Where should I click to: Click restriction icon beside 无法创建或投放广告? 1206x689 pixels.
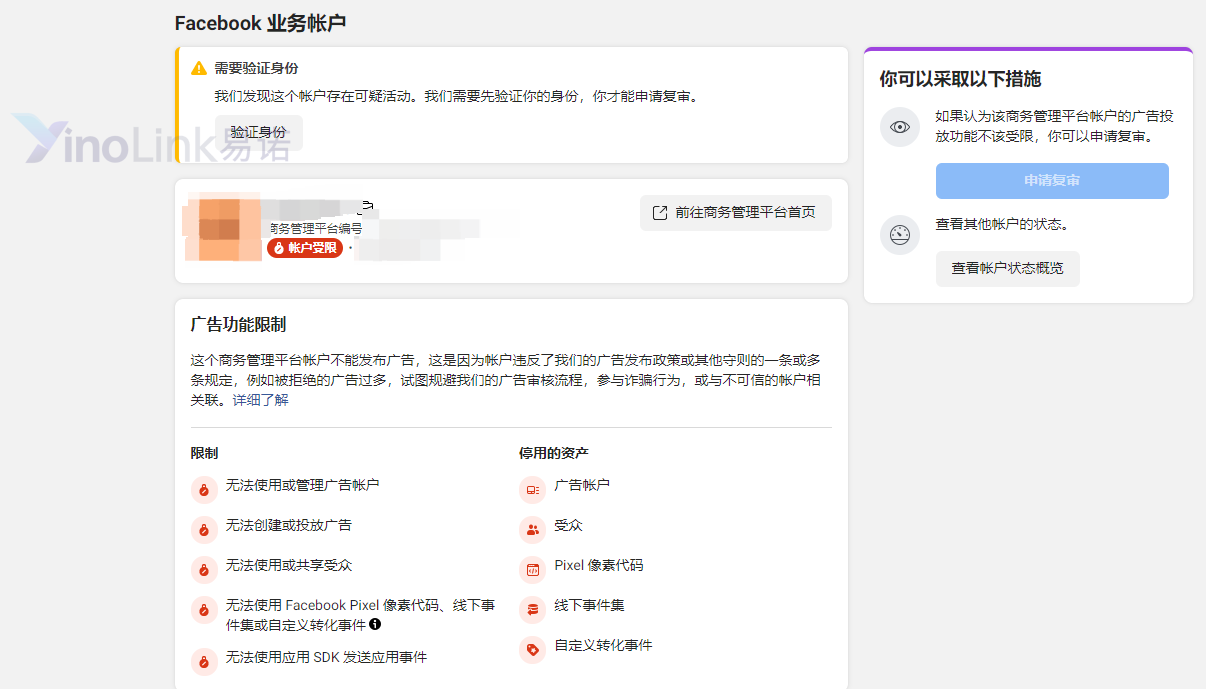204,530
